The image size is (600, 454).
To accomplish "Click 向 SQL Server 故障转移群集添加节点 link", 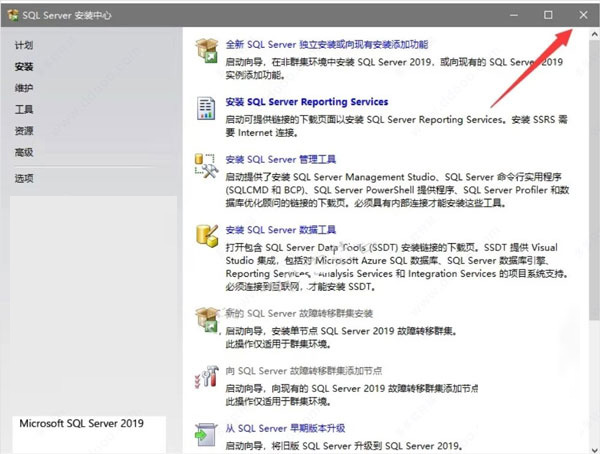I will 303,371.
